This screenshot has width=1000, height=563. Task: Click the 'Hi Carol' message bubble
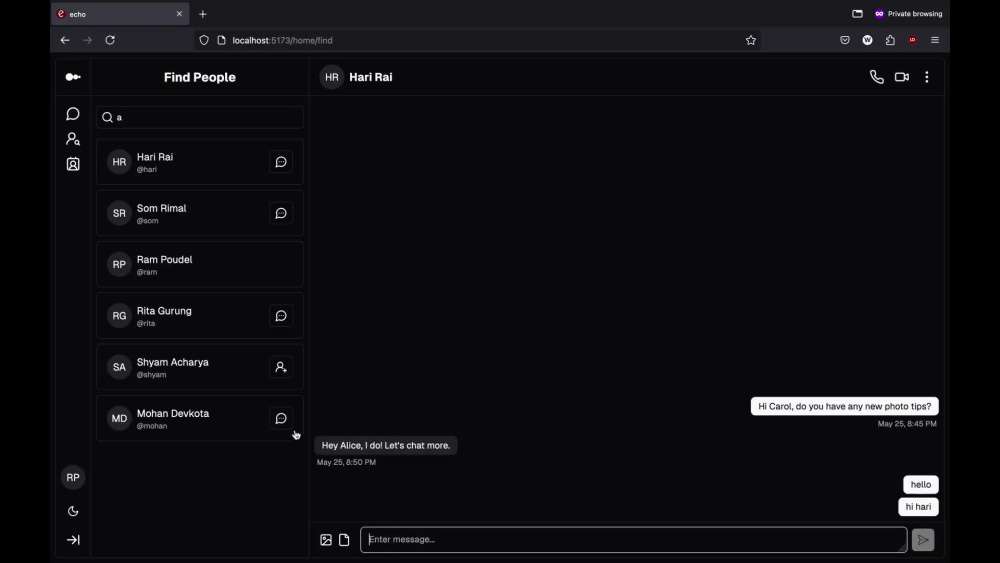[844, 406]
